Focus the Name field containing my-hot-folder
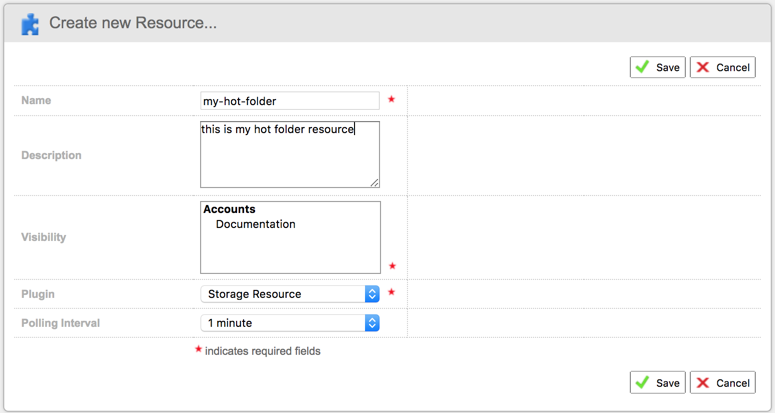 (x=290, y=101)
